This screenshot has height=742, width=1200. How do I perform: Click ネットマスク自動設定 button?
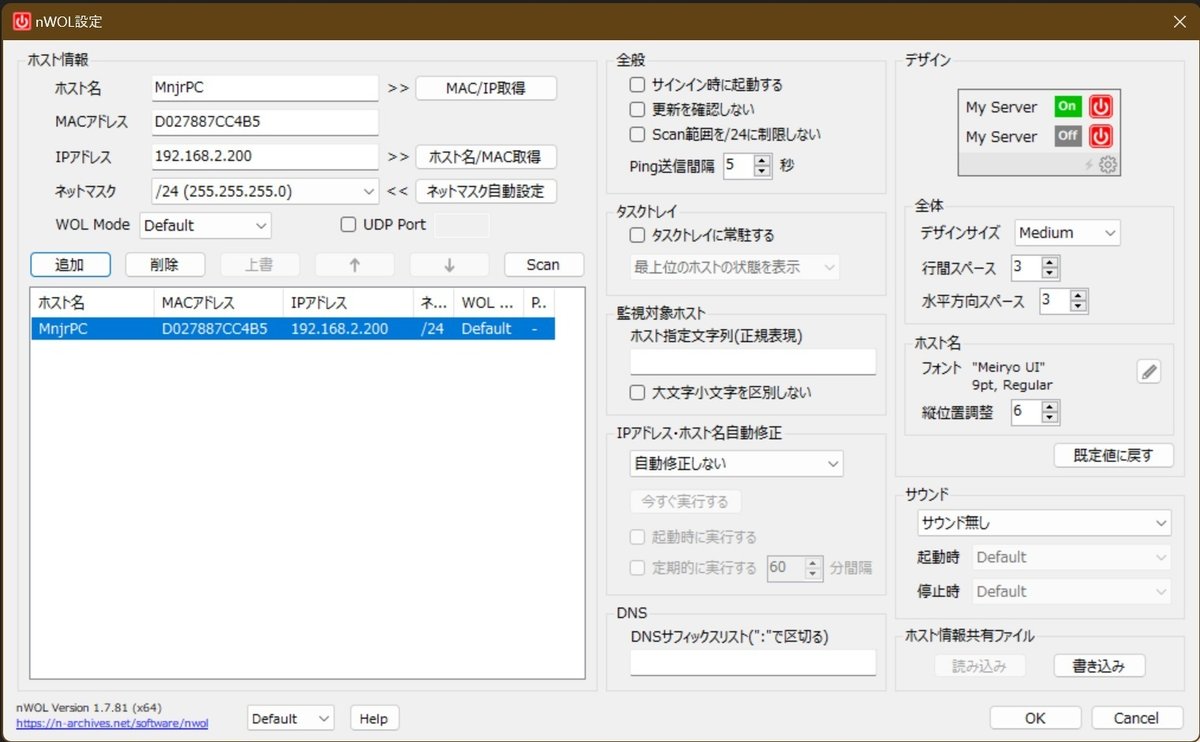[486, 191]
